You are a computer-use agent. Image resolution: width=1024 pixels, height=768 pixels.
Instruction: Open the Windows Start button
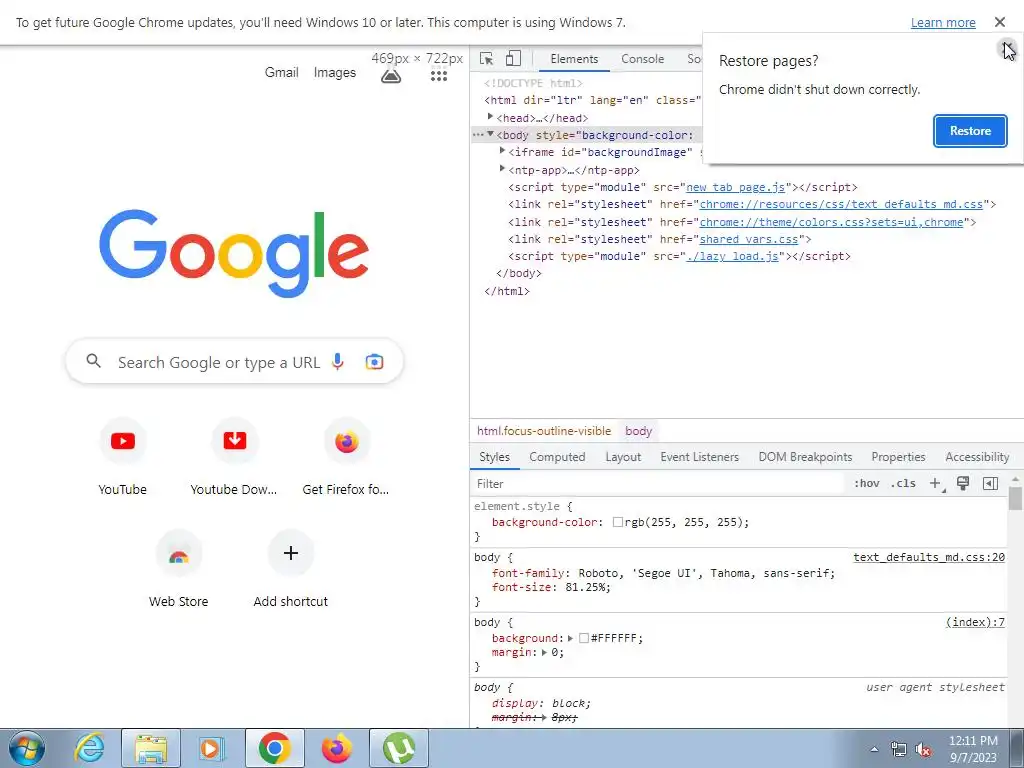pyautogui.click(x=26, y=748)
